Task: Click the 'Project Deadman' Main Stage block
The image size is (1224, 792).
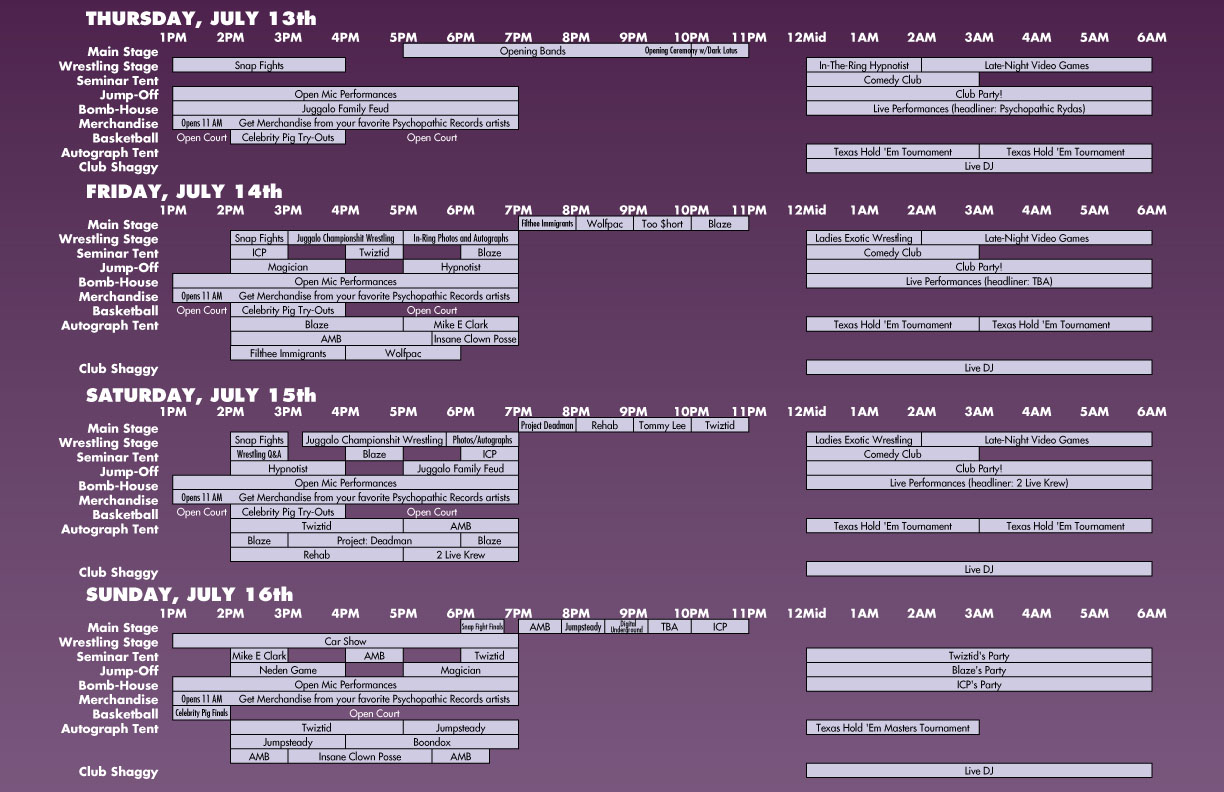Action: coord(547,425)
